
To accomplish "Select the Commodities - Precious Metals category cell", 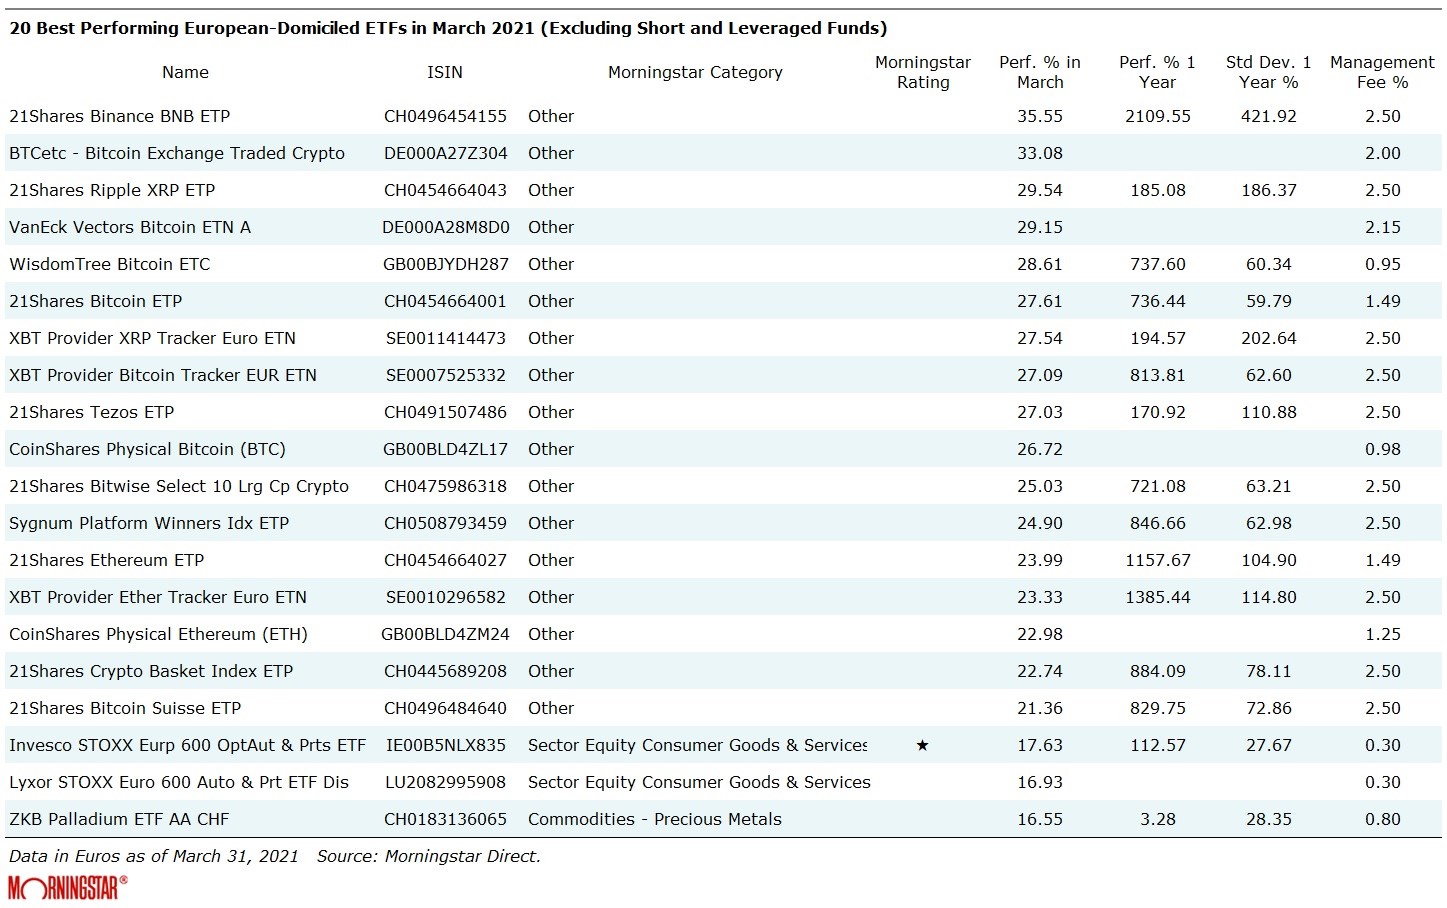I will click(x=654, y=819).
